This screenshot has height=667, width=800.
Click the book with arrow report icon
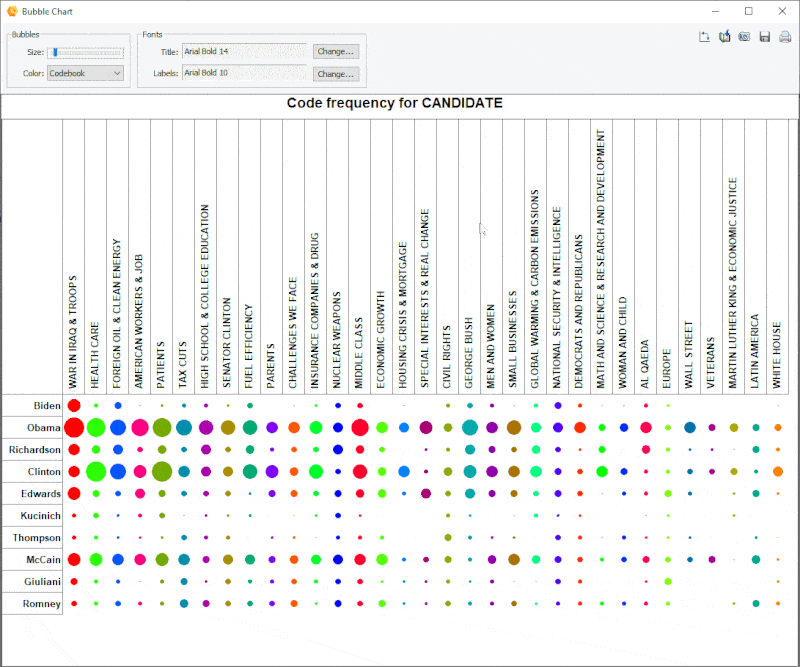pyautogui.click(x=724, y=37)
